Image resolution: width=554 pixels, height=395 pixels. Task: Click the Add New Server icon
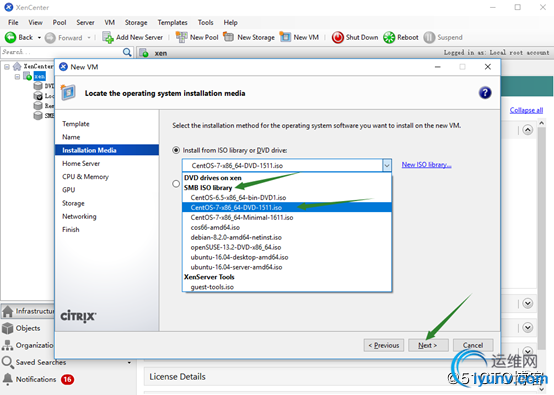click(x=108, y=37)
